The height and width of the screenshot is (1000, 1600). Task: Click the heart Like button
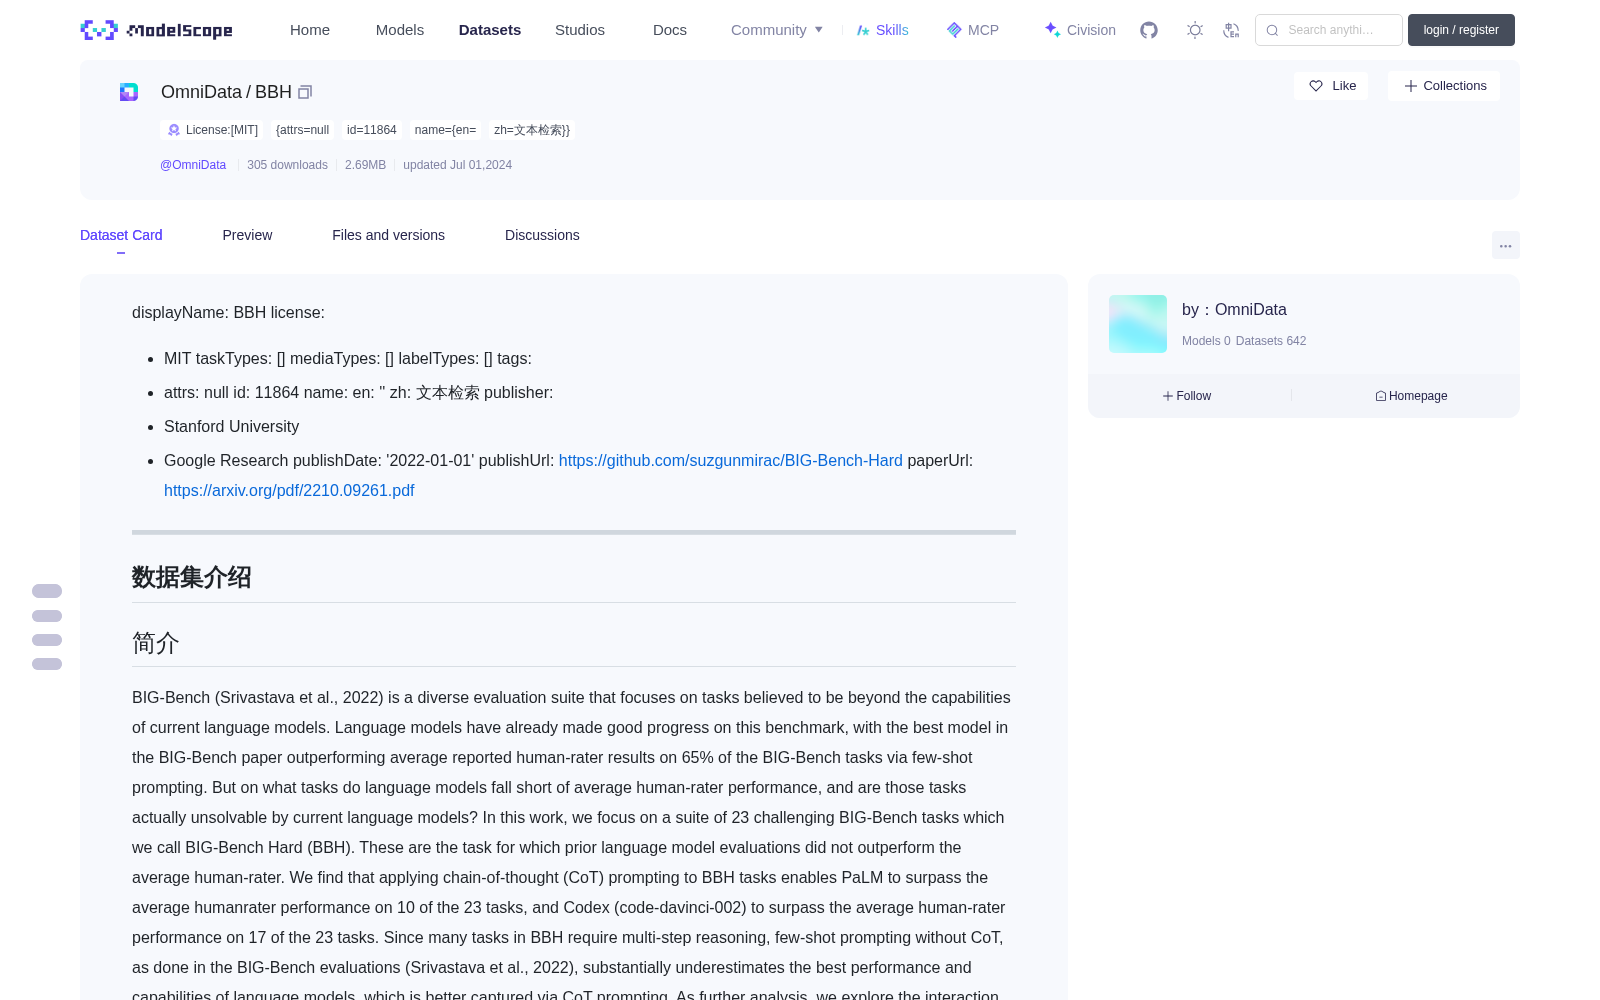point(1331,86)
